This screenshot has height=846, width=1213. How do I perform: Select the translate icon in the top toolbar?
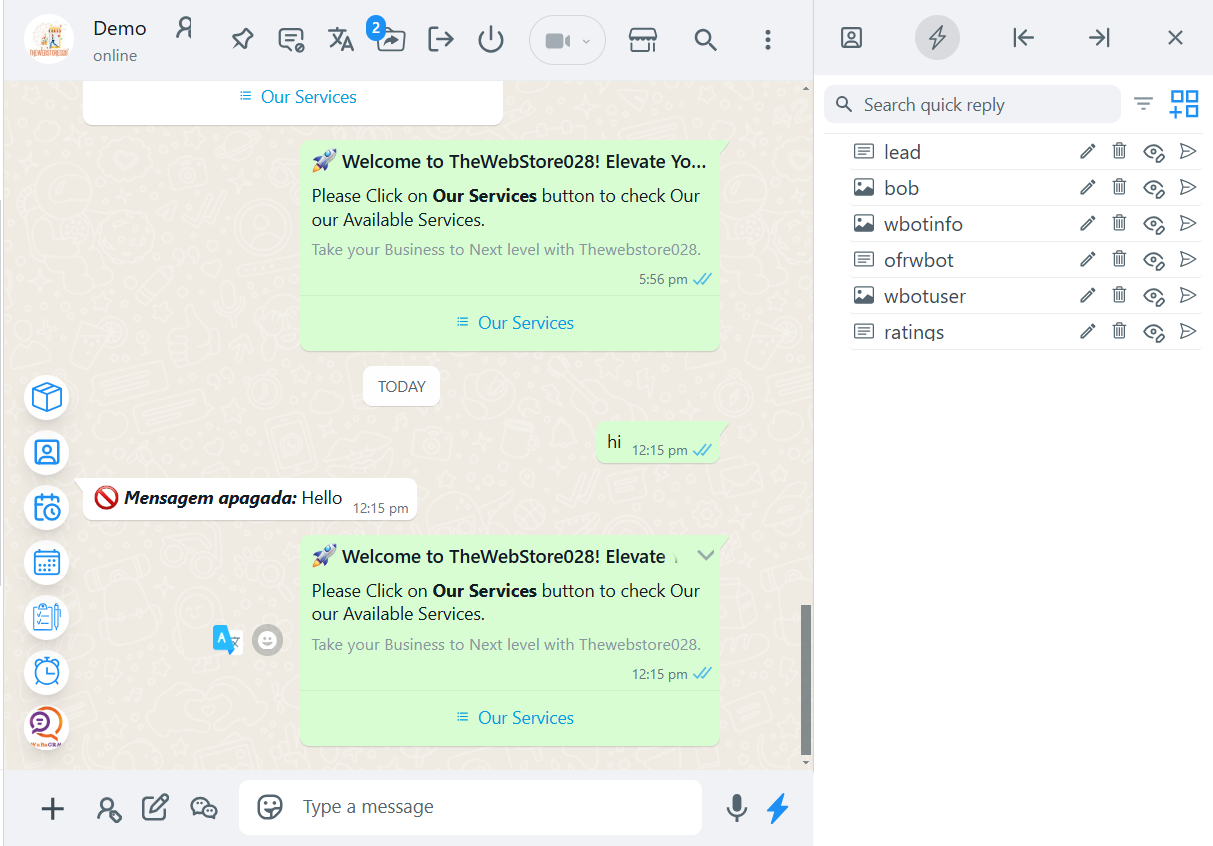[340, 38]
